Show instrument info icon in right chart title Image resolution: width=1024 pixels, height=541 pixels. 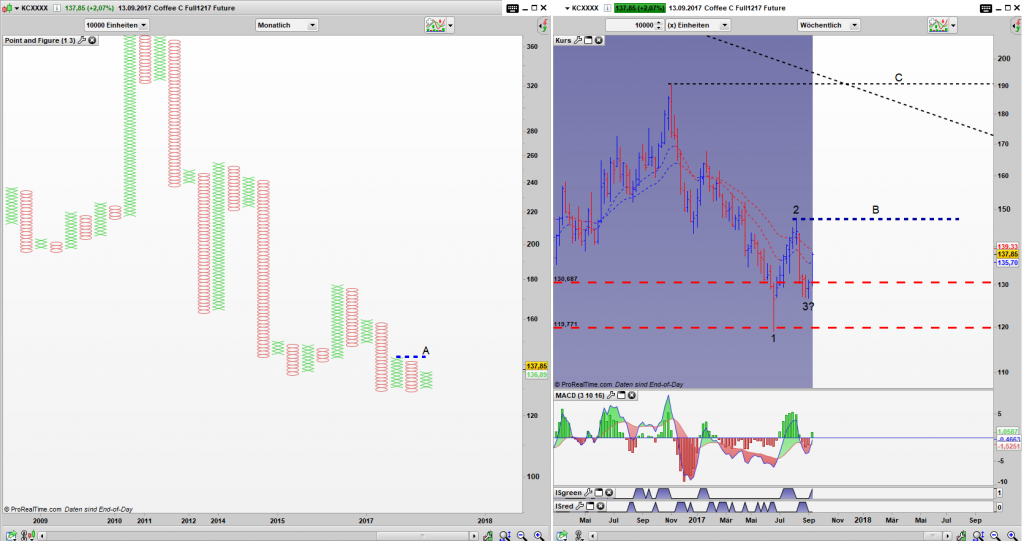click(607, 8)
